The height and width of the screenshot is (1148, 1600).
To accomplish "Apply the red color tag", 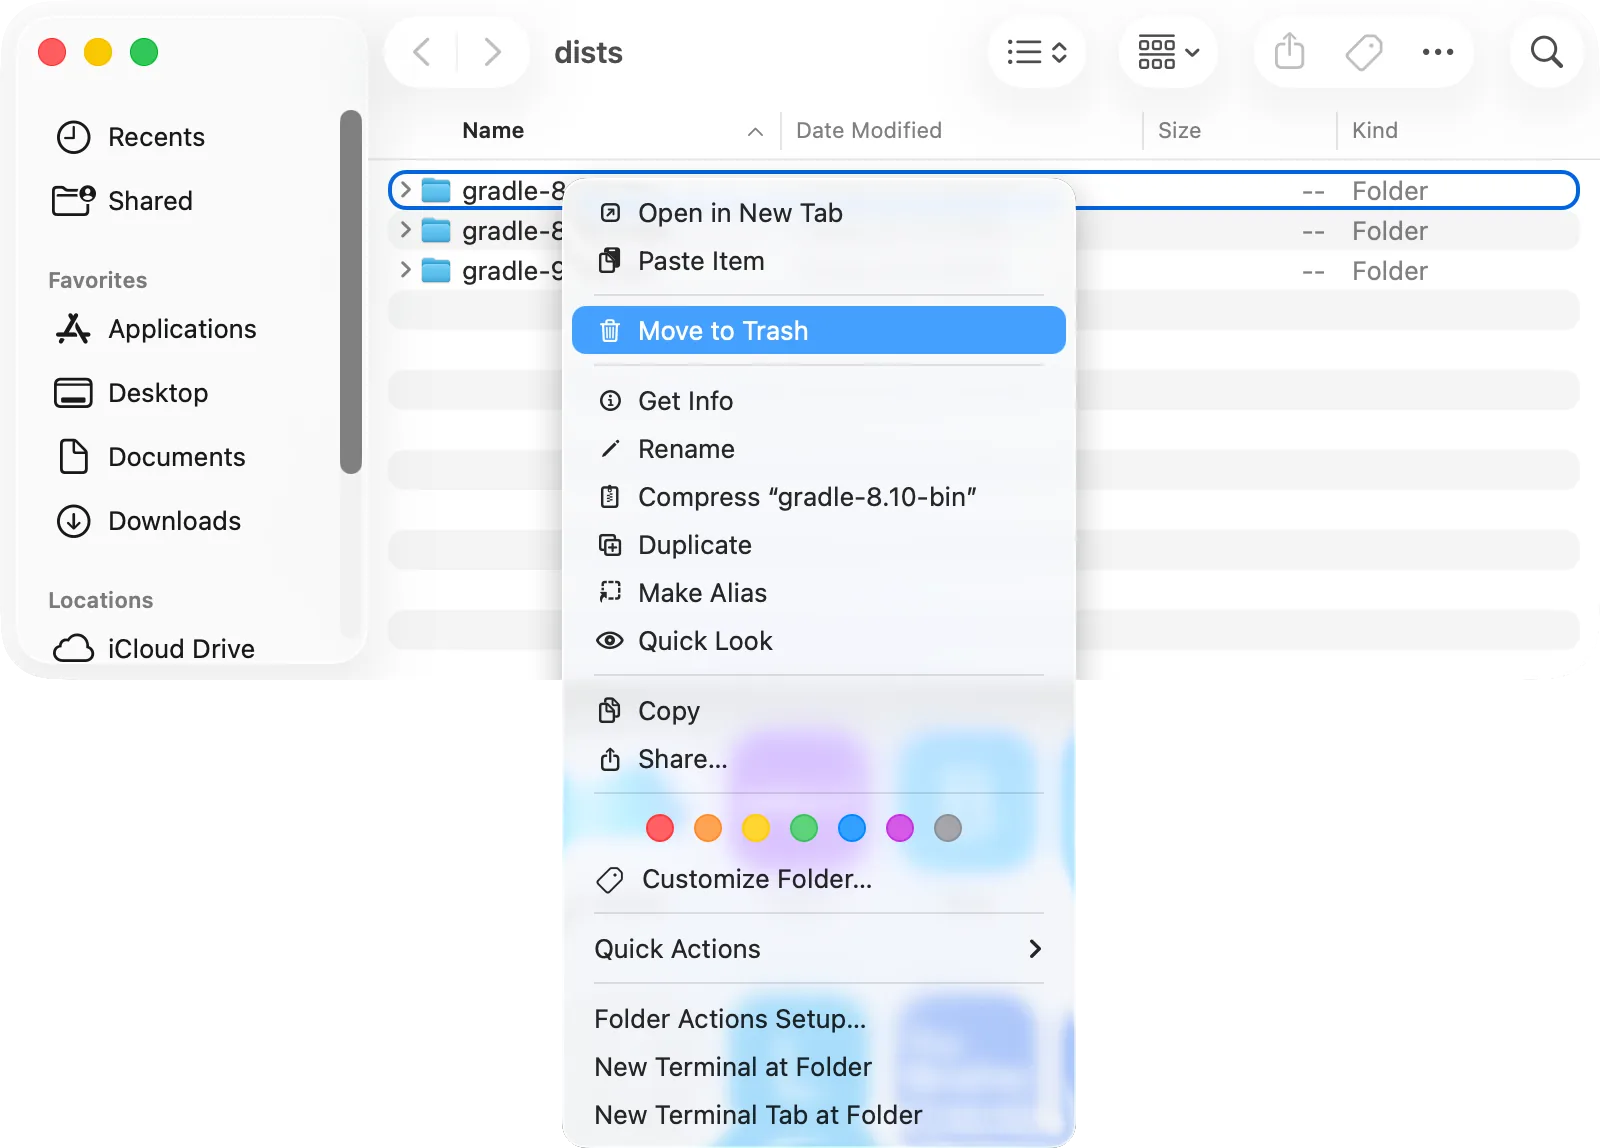I will pyautogui.click(x=660, y=828).
